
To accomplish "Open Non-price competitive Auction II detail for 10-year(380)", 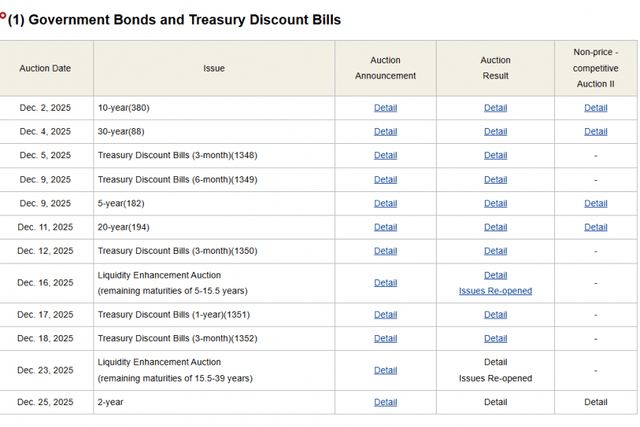I will pos(595,108).
